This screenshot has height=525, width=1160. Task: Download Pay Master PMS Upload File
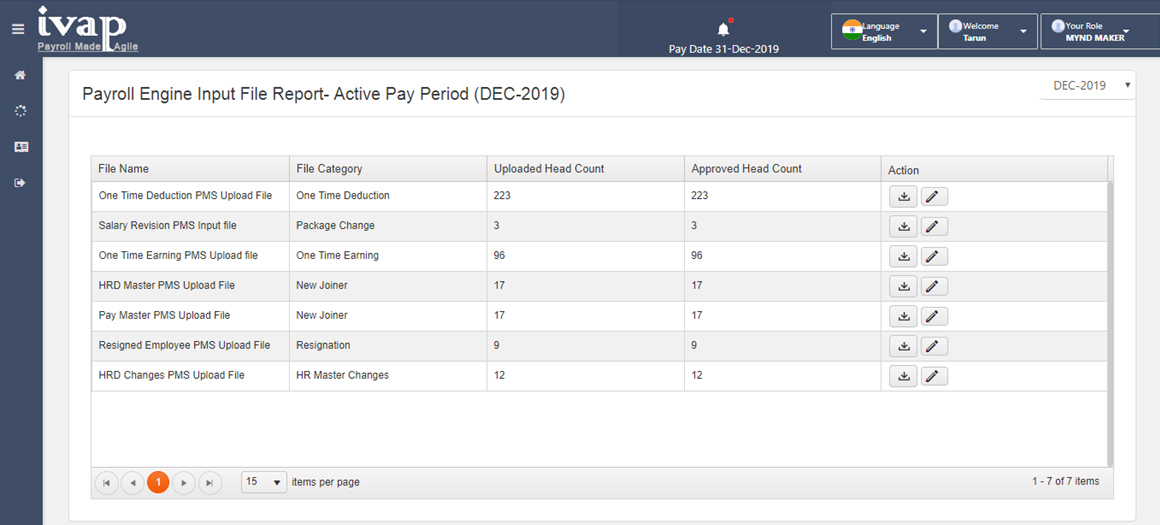point(903,316)
